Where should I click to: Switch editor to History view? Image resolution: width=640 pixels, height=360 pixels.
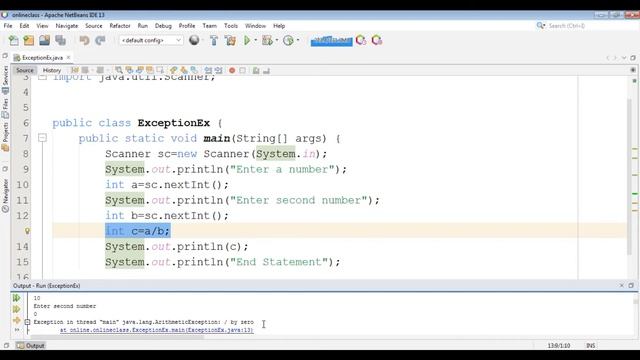click(51, 70)
